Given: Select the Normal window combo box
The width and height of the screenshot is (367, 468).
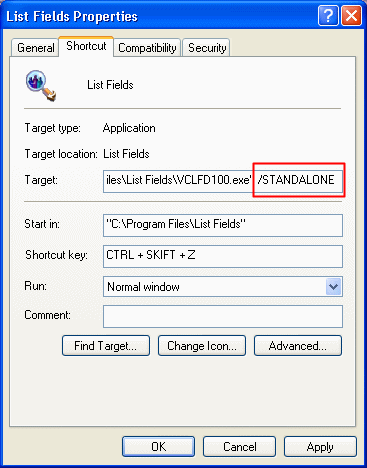Looking at the screenshot, I should (223, 287).
